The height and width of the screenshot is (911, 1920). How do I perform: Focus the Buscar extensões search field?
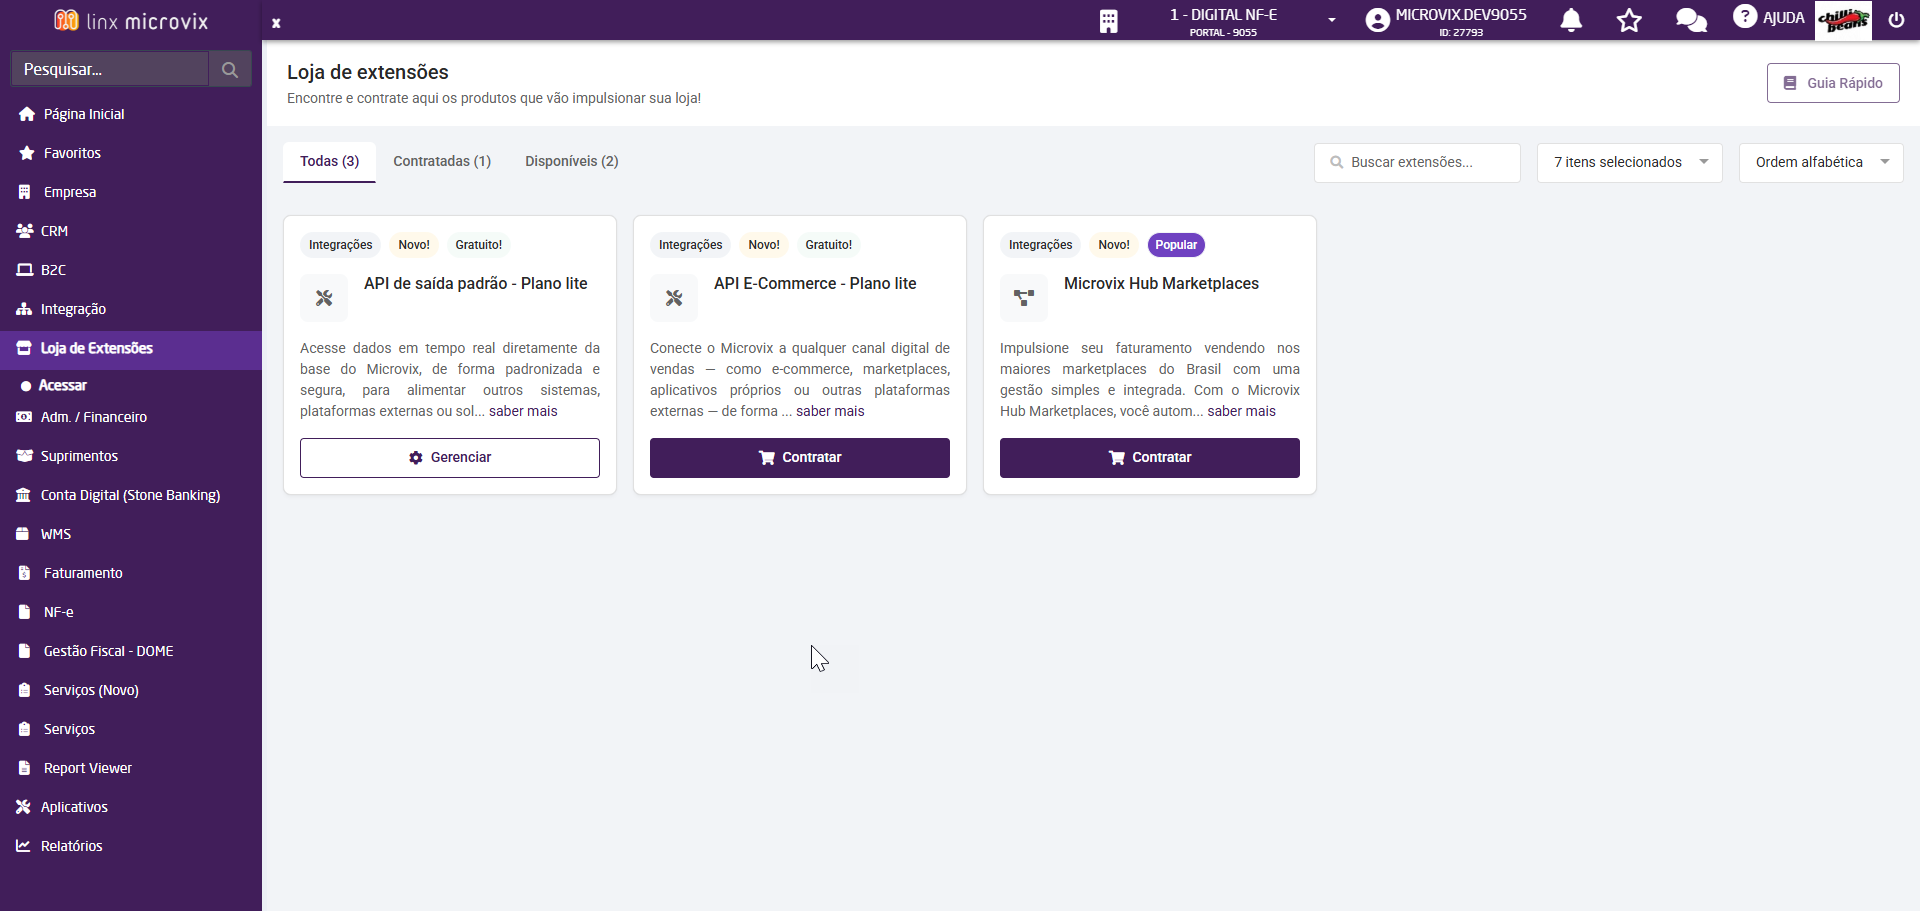[x=1417, y=162]
